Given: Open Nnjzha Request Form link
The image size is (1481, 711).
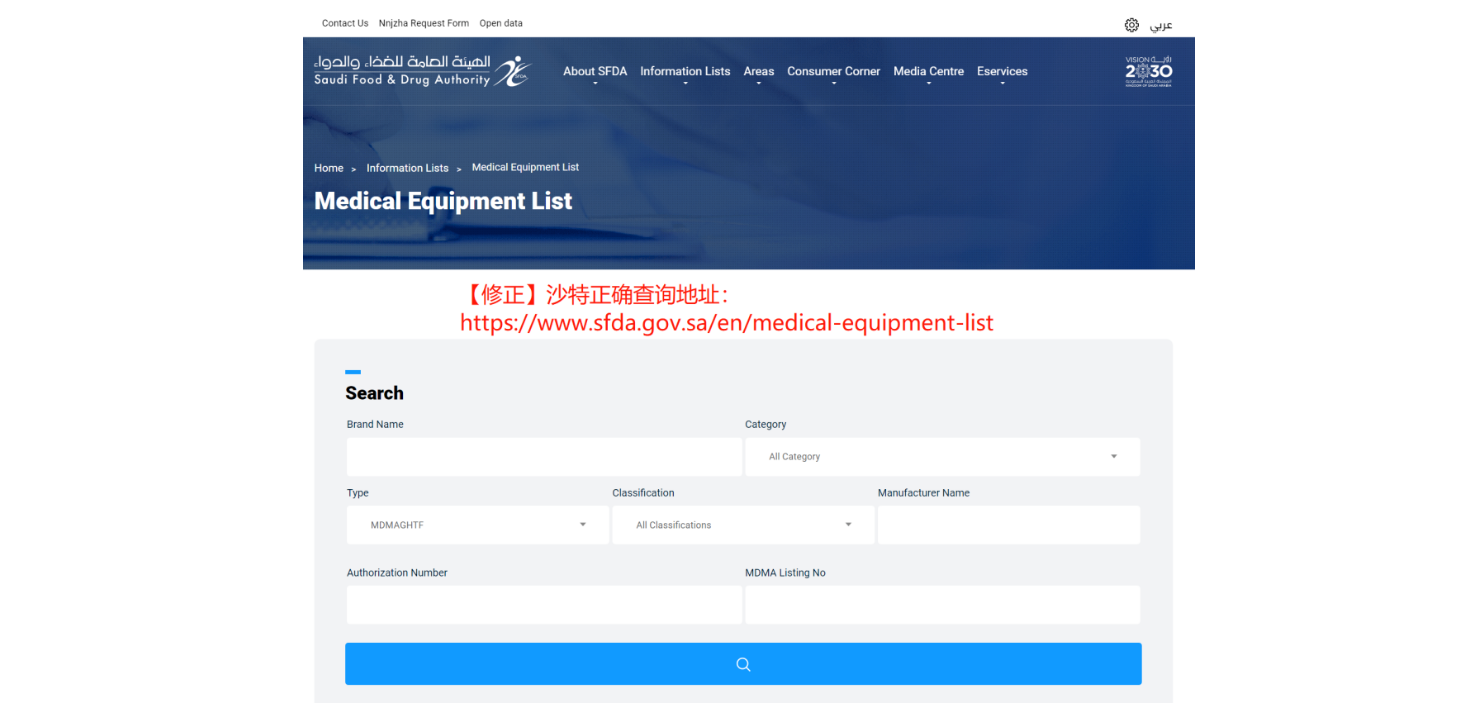Looking at the screenshot, I should tap(423, 23).
